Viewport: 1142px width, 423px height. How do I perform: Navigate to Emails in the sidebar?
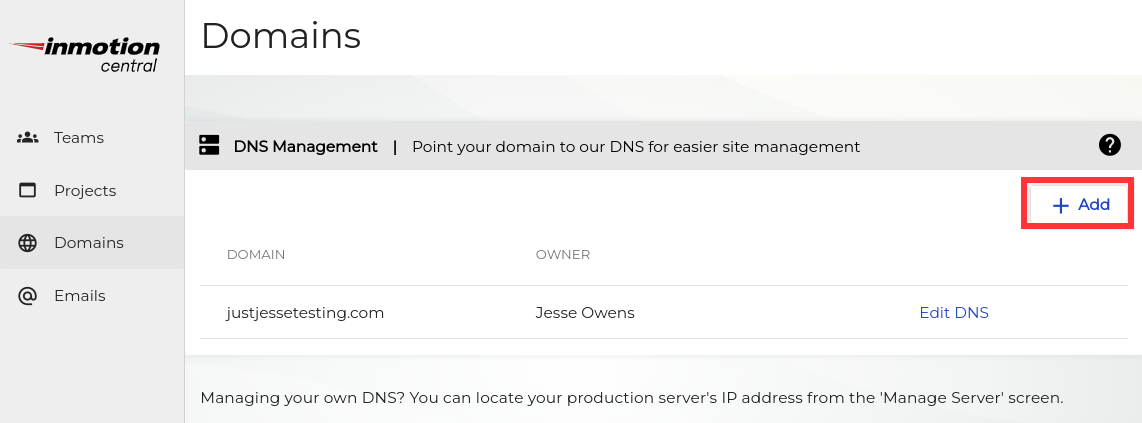[80, 296]
